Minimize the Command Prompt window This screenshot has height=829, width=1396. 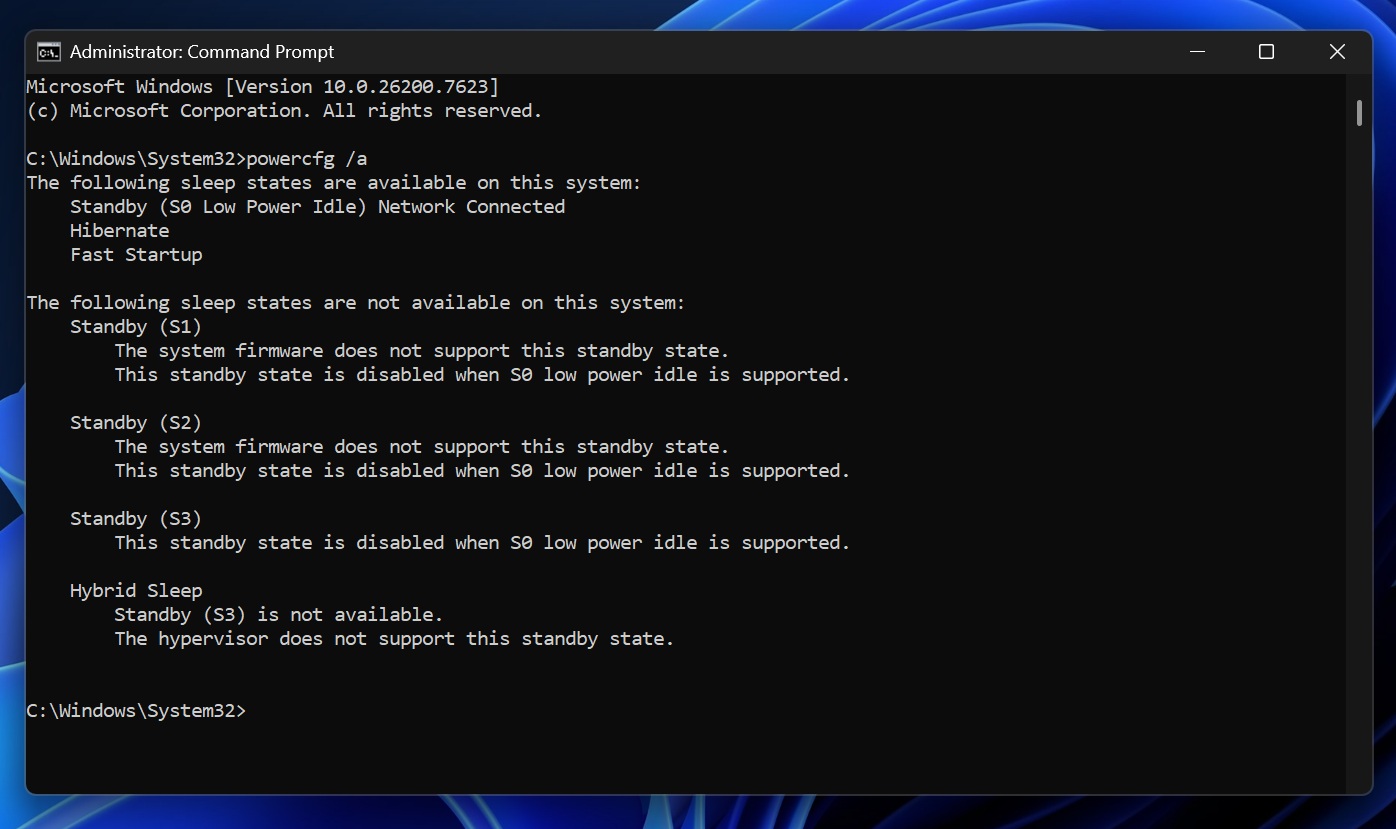[1196, 52]
